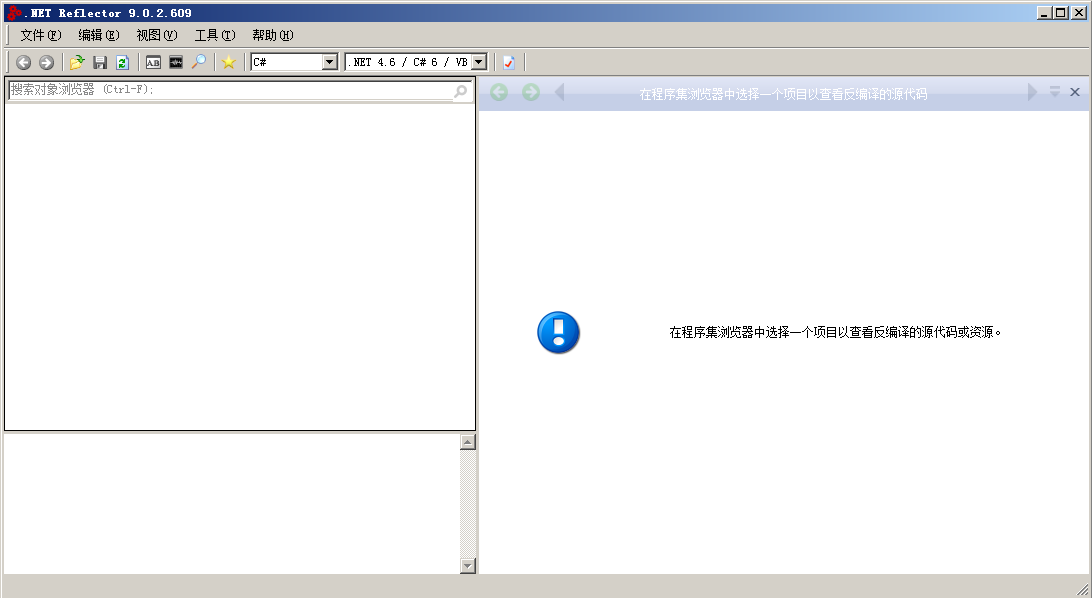
Task: Open the 帮助(H) menu
Action: 272,35
